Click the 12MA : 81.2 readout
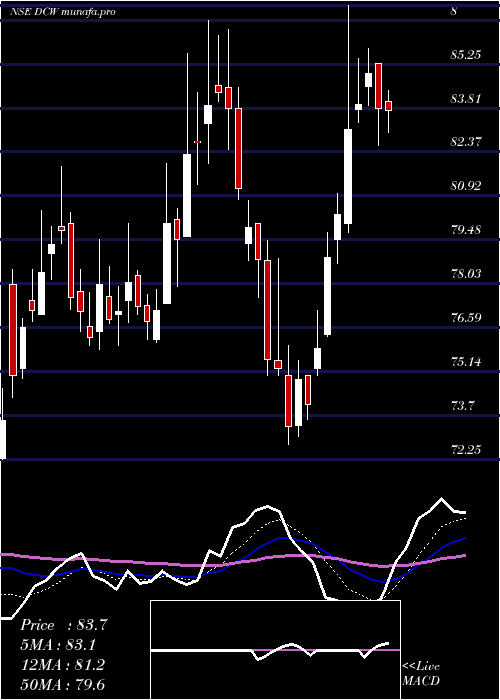500x700 pixels. point(63,665)
